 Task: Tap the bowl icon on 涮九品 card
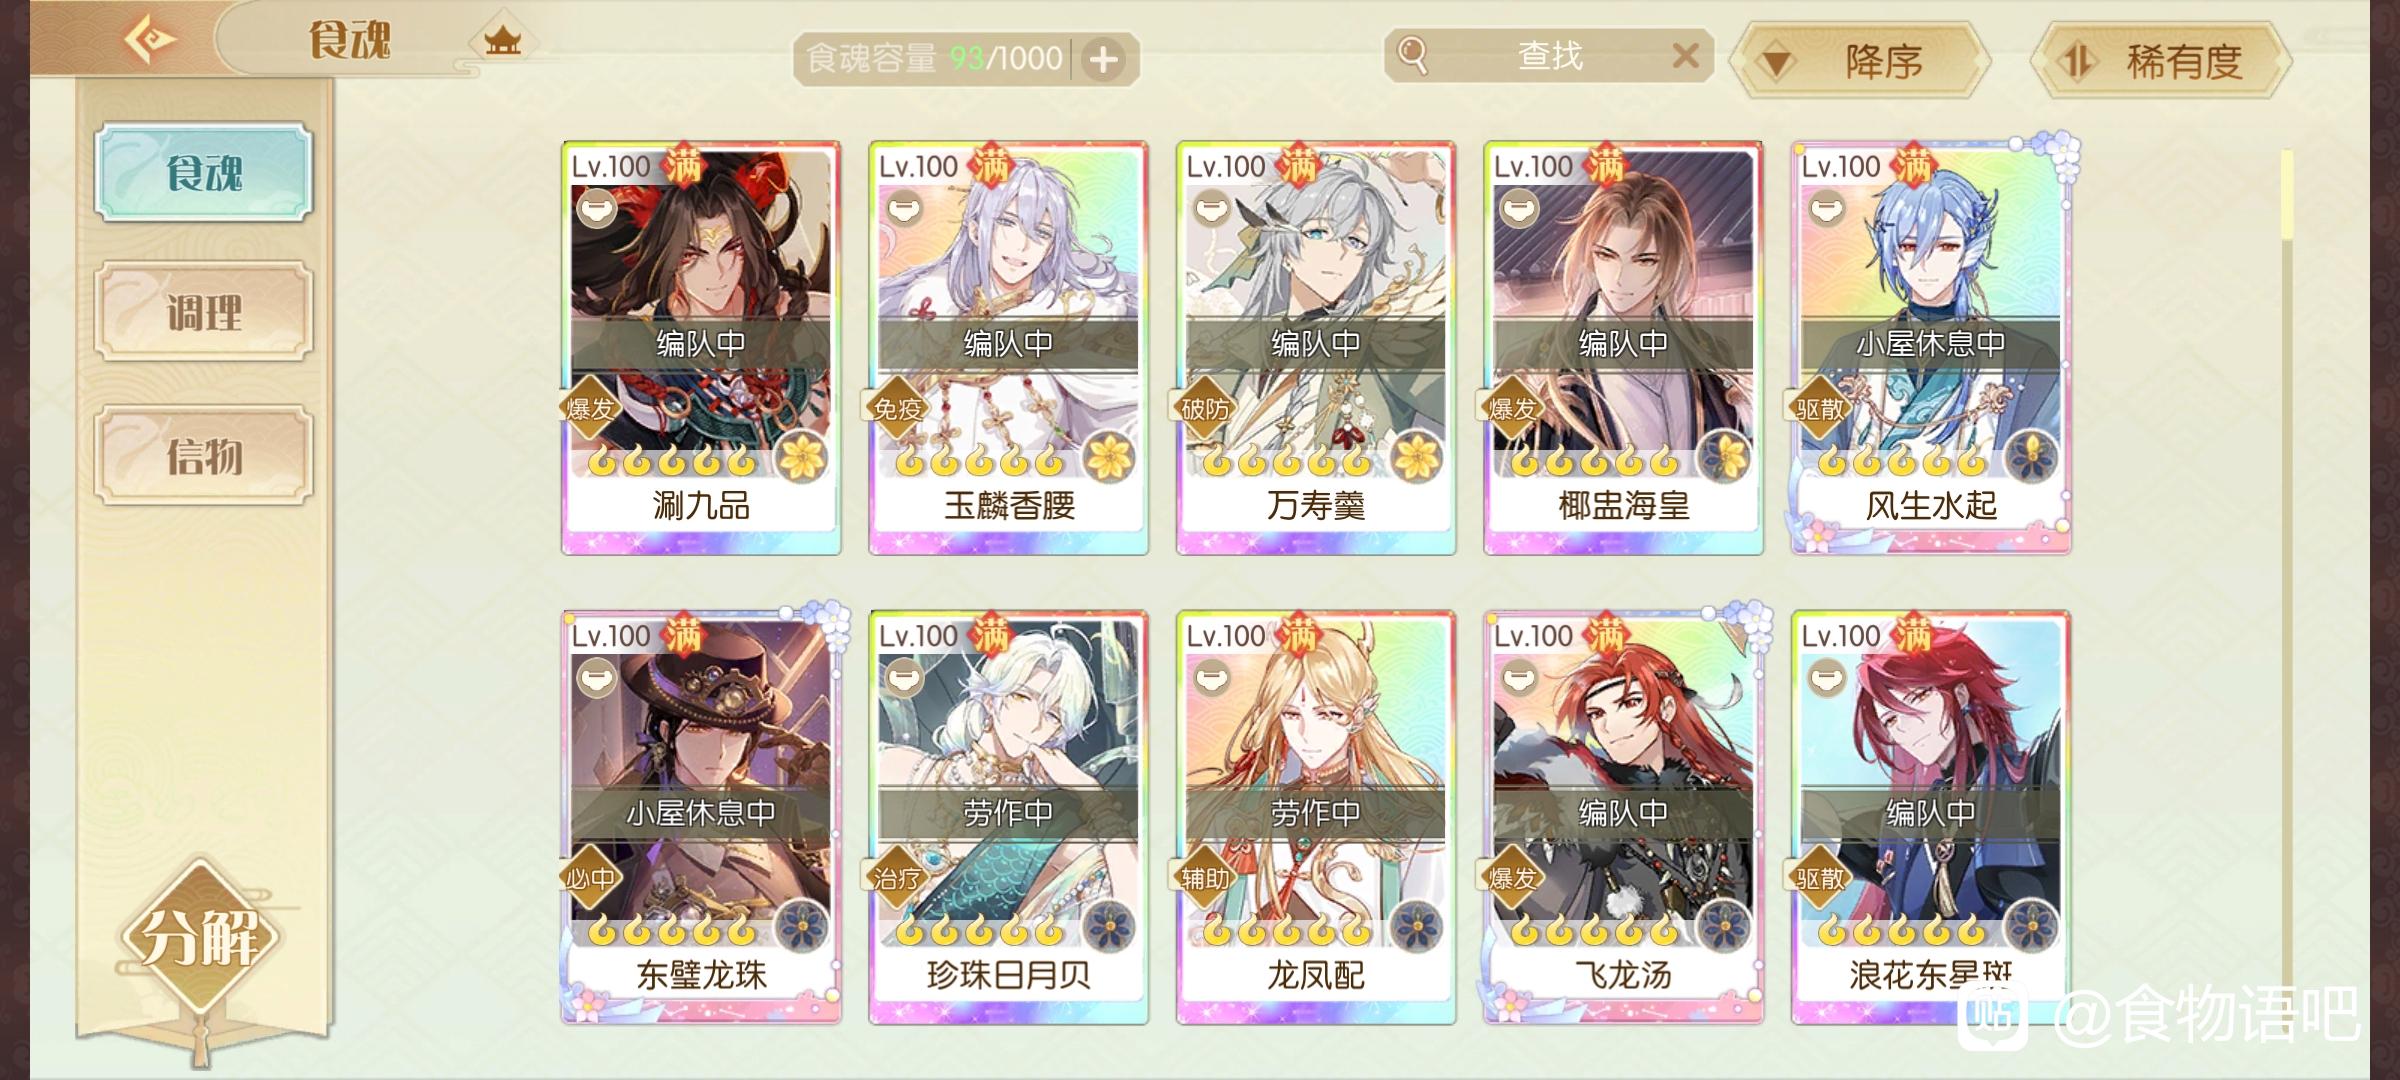tap(597, 208)
